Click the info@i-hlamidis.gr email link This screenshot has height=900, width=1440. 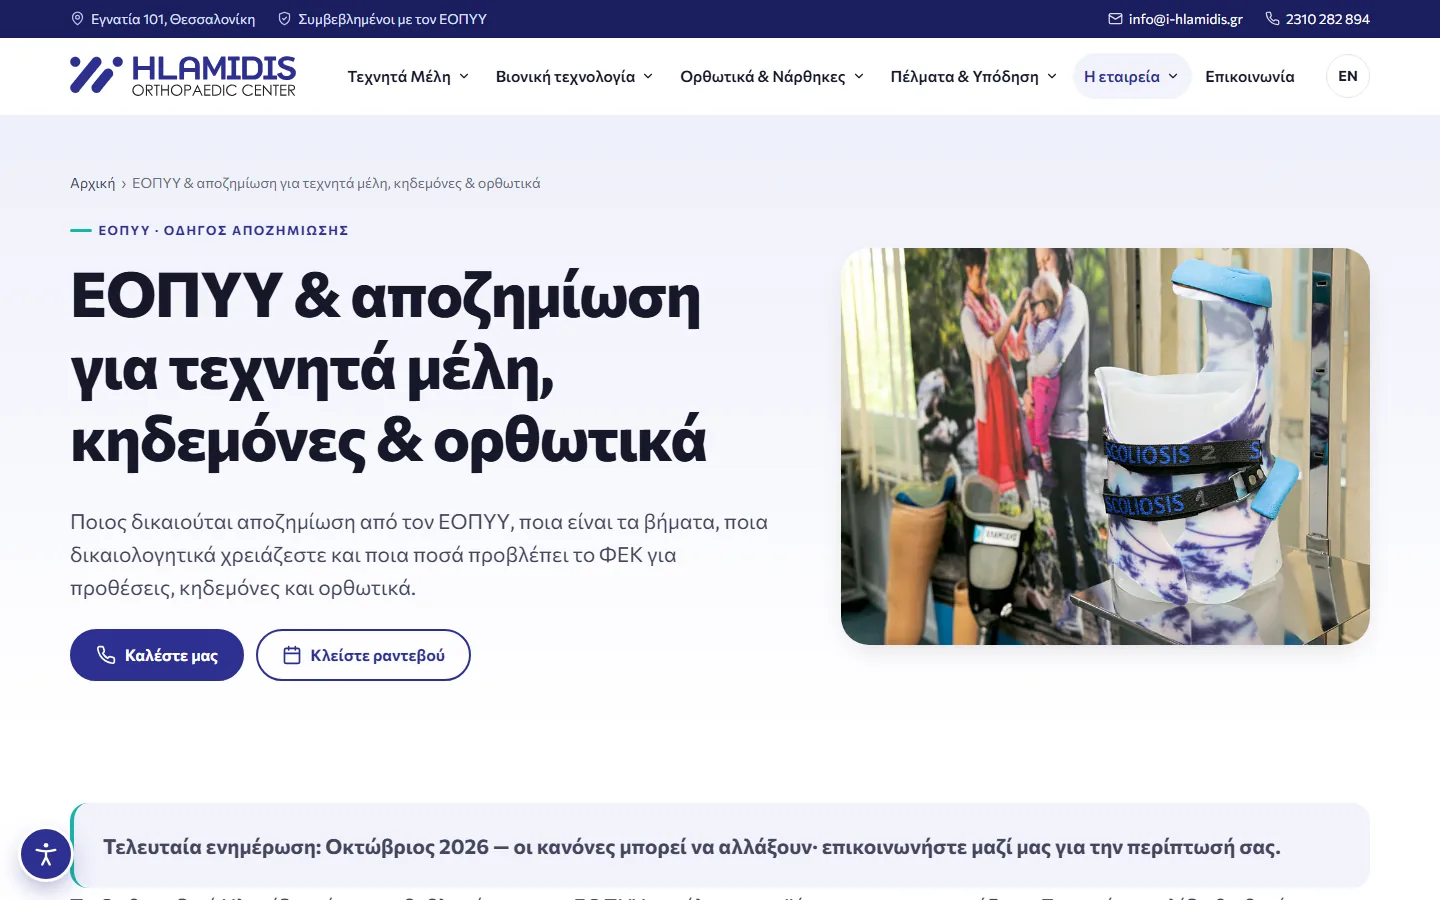coord(1186,19)
